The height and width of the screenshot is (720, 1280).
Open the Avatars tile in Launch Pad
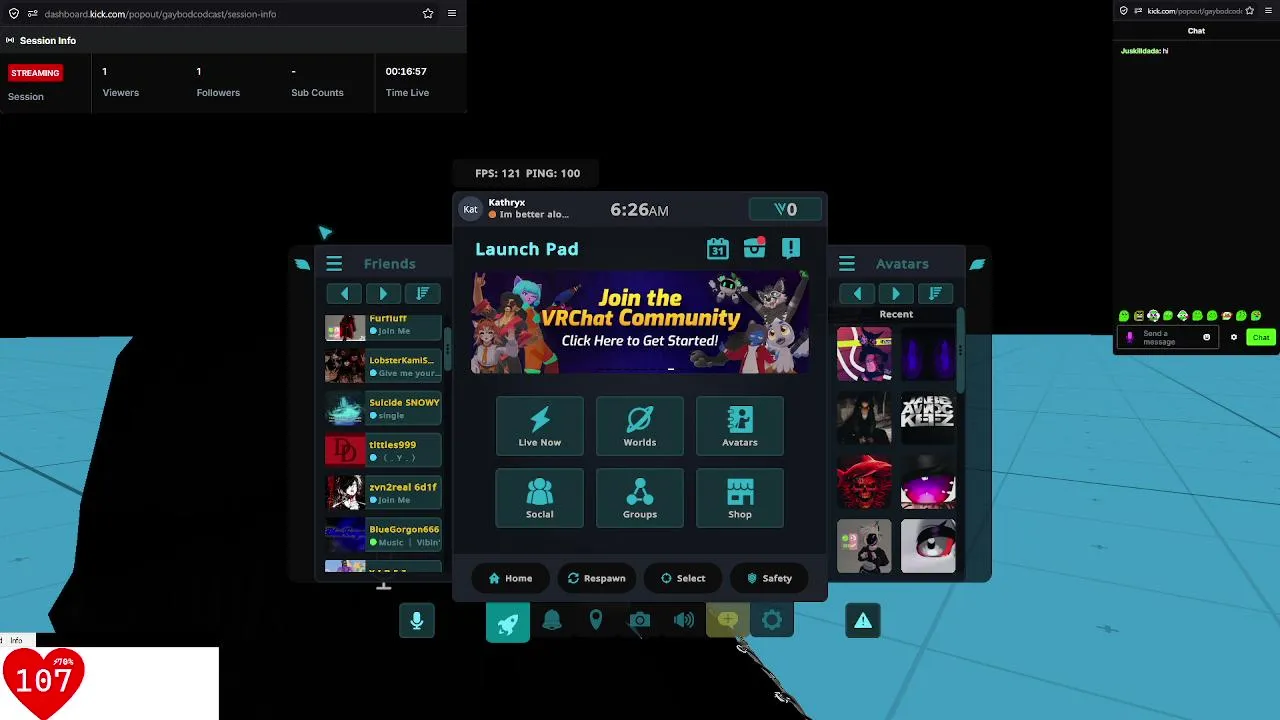740,426
